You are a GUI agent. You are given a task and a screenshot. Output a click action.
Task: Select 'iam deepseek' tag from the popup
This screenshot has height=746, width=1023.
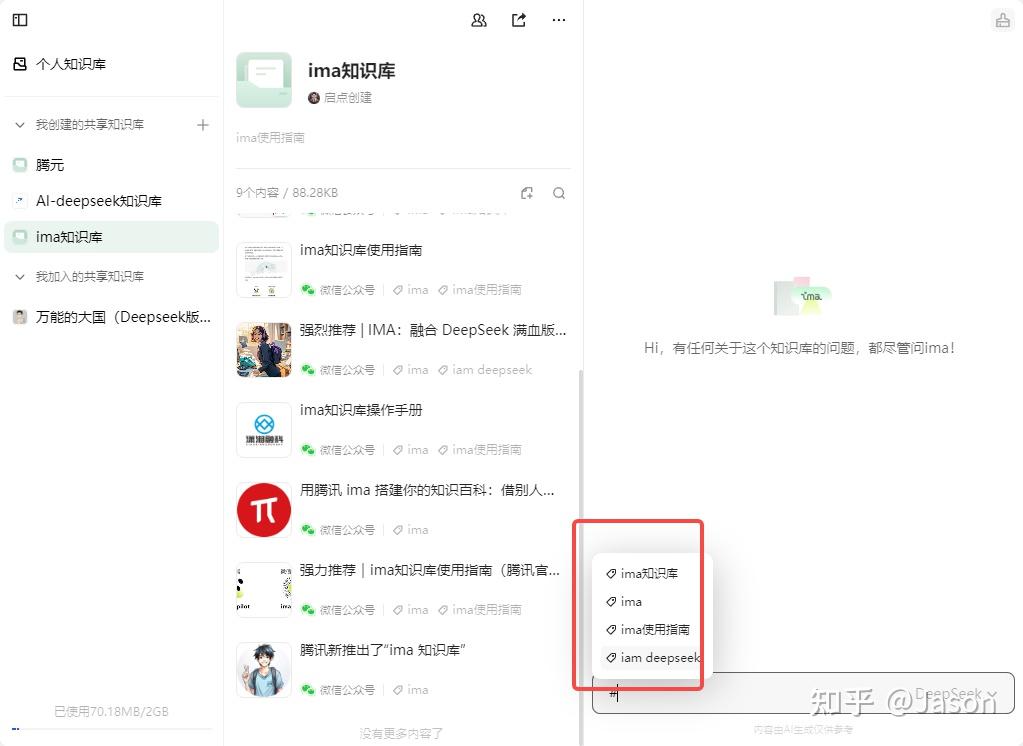(x=655, y=658)
